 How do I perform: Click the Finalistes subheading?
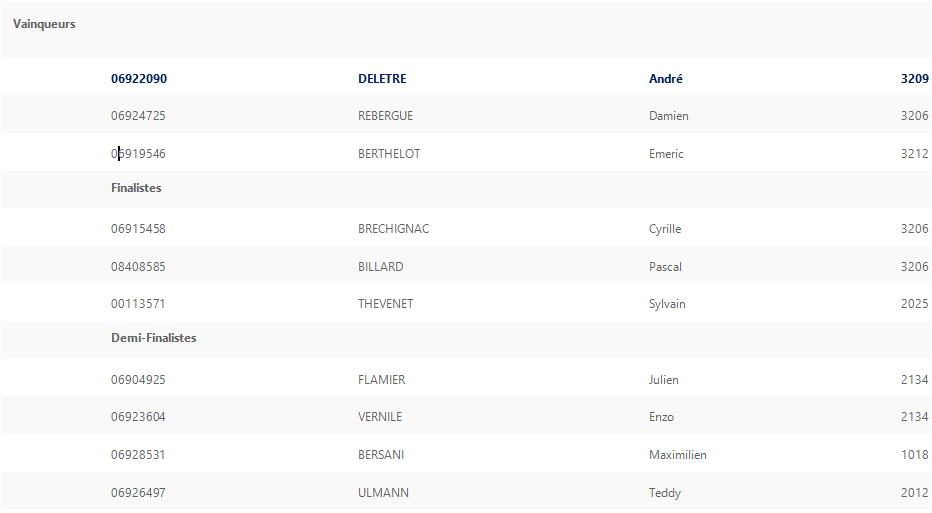pyautogui.click(x=136, y=188)
